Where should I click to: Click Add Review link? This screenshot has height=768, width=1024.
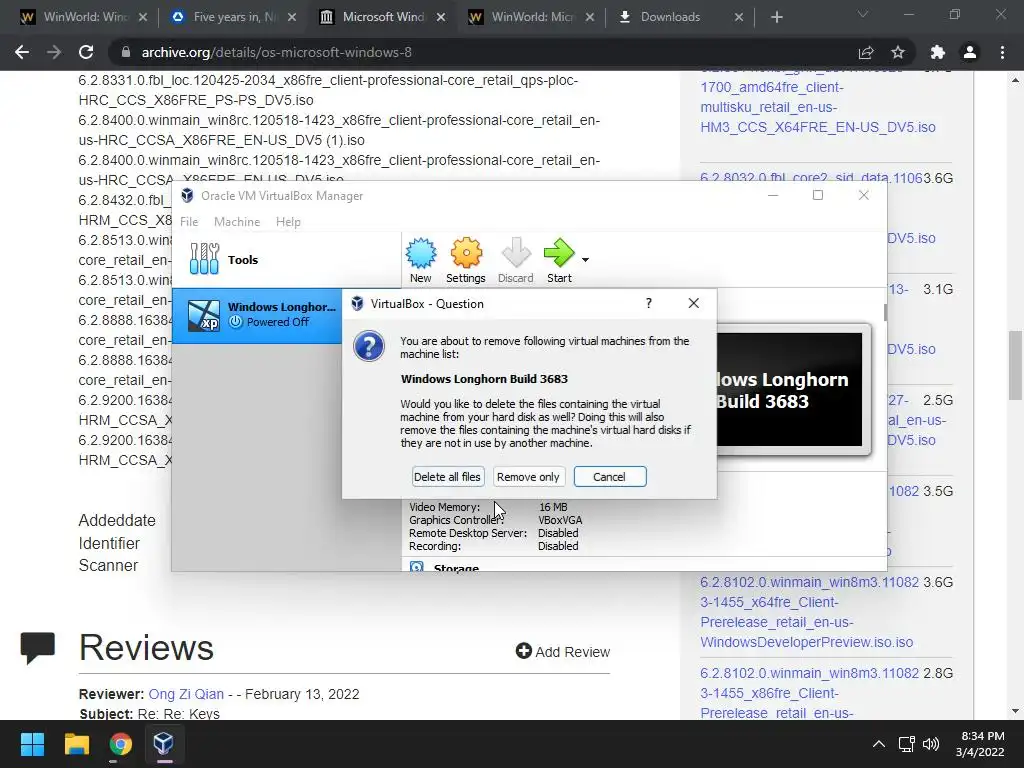pos(563,652)
